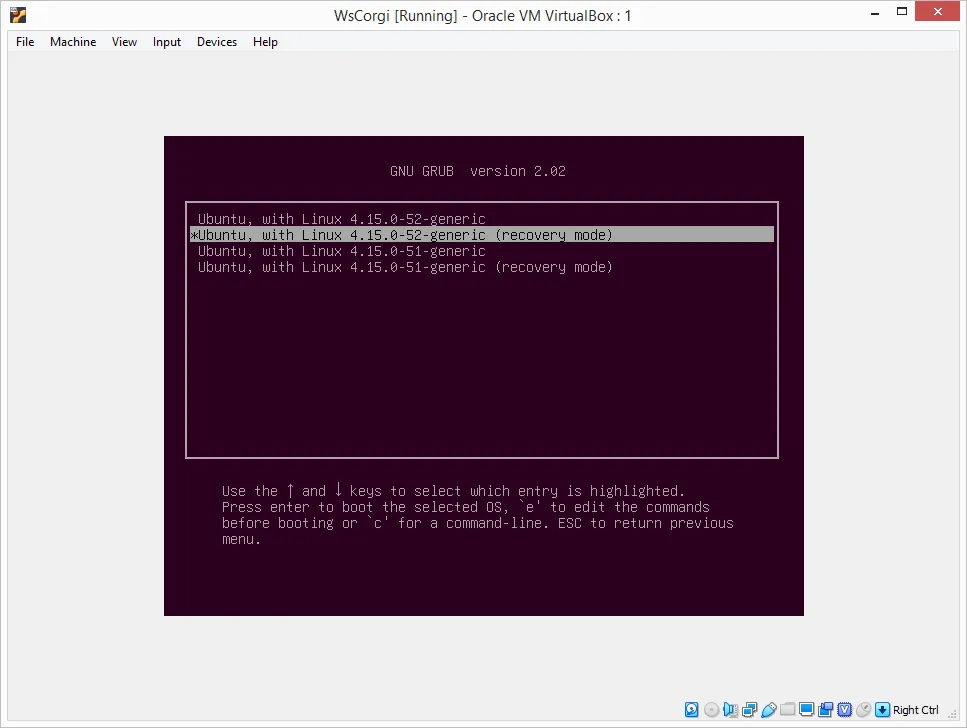Open the audio settings status icon
The width and height of the screenshot is (967, 728).
pos(731,710)
